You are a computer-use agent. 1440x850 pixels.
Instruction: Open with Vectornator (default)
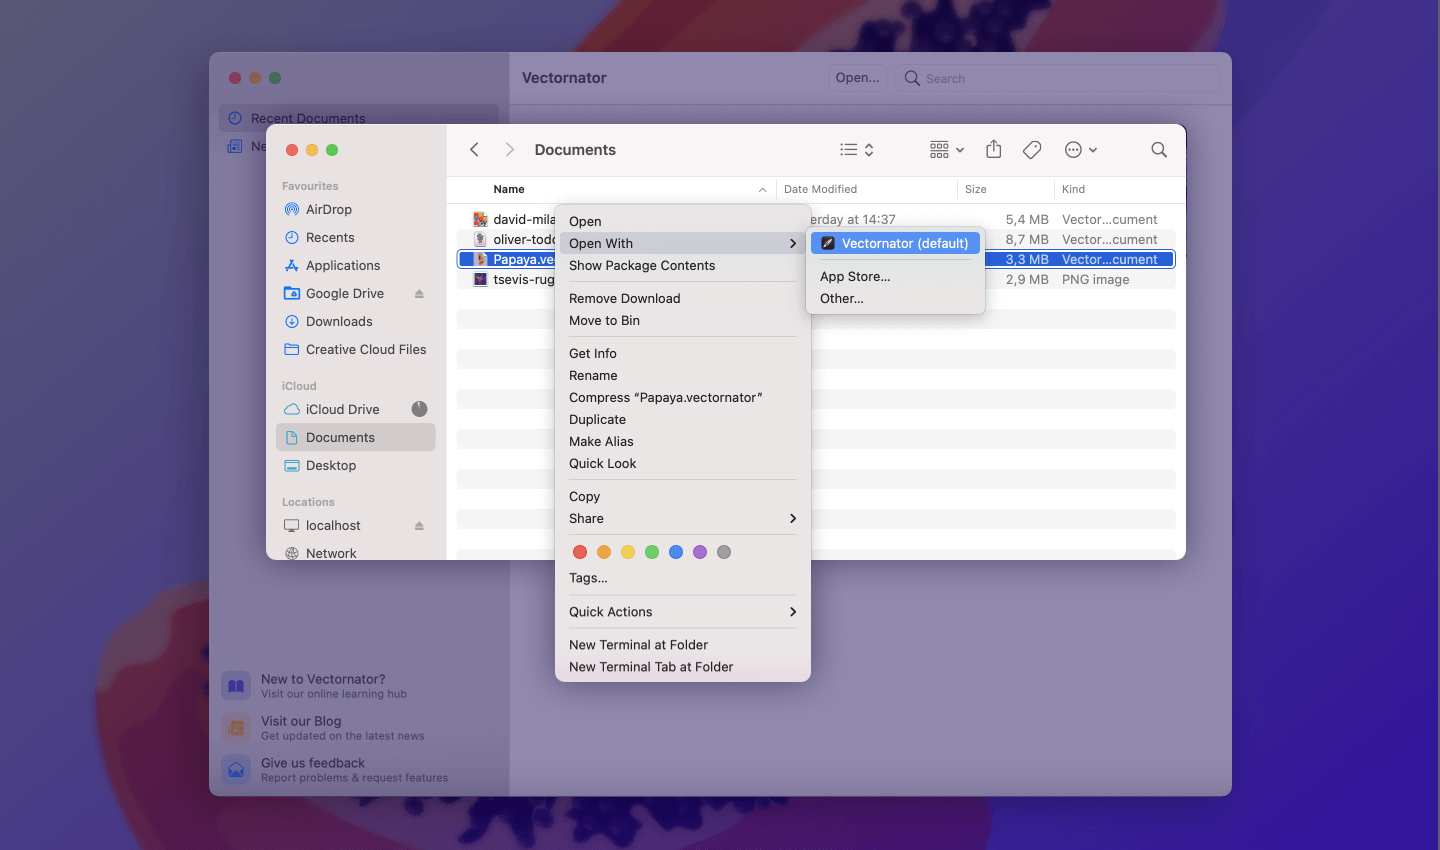pos(895,243)
